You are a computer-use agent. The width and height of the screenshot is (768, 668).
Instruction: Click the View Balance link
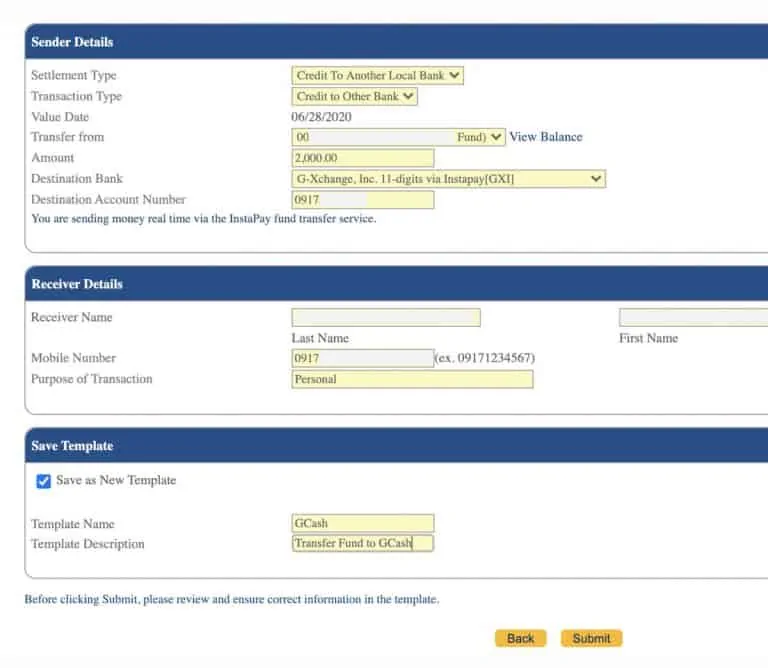coord(546,137)
